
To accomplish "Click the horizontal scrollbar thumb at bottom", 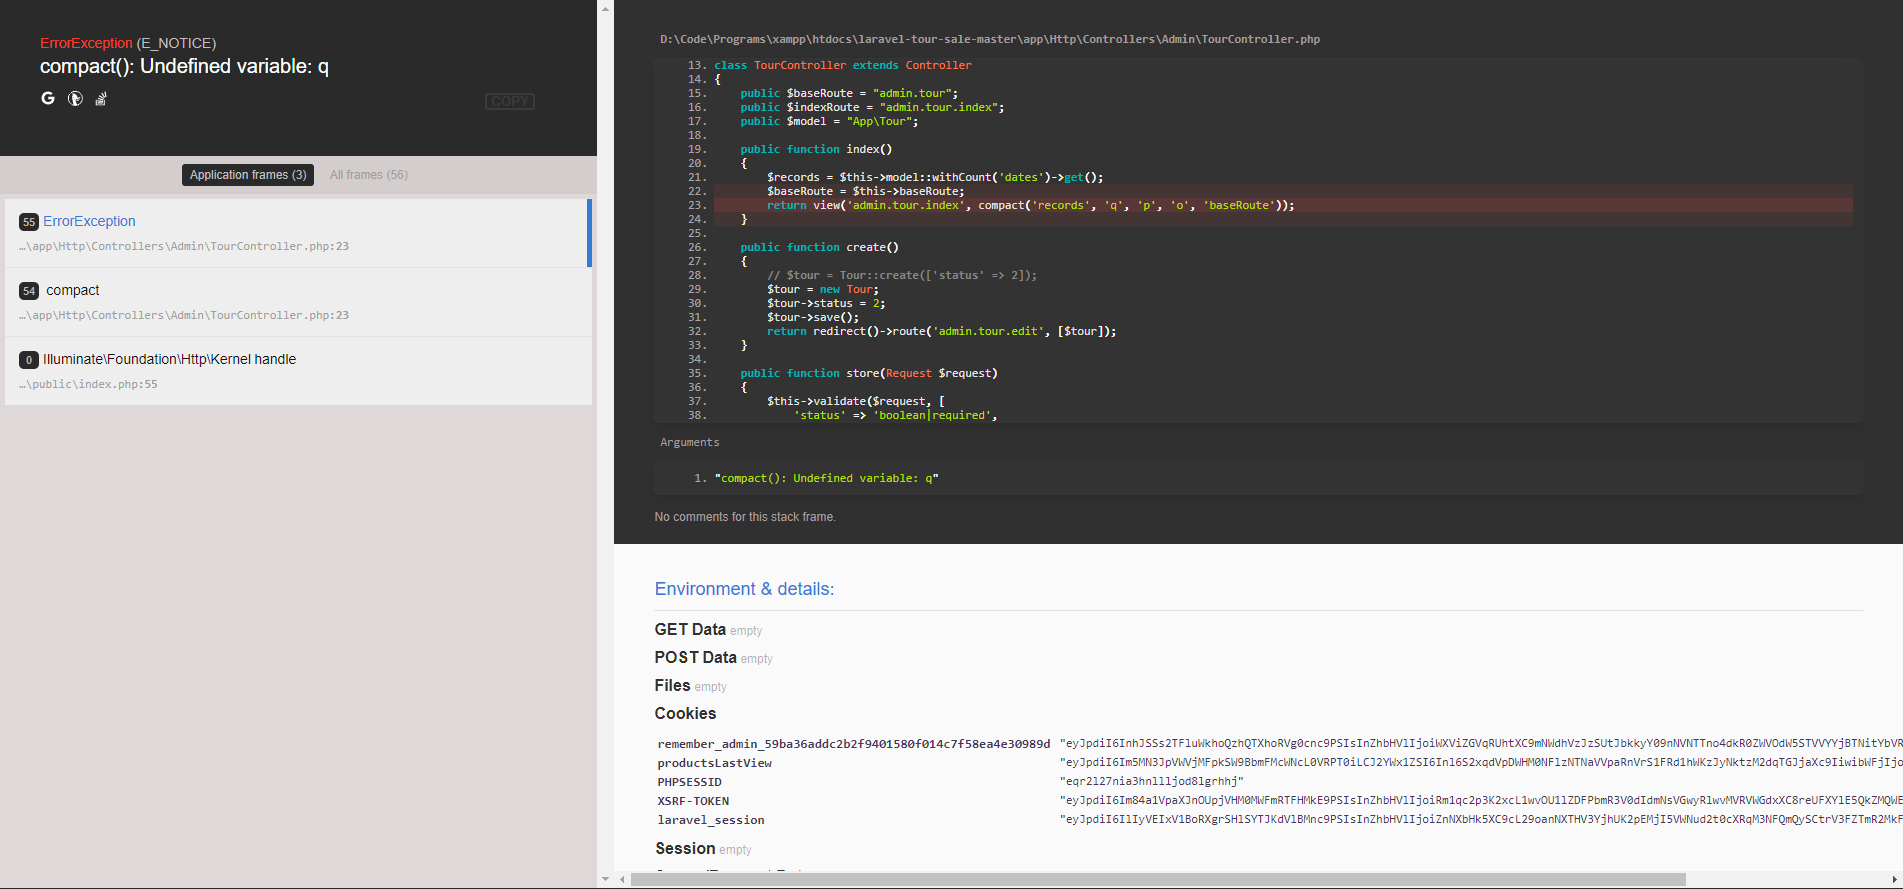I will click(1158, 880).
